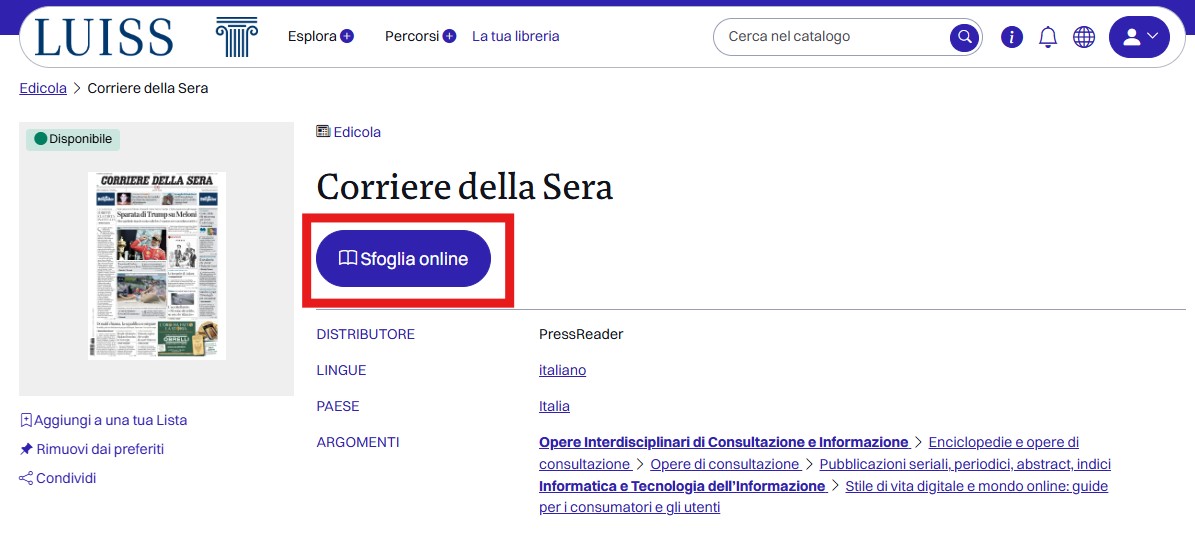Click the LUISS logo

pyautogui.click(x=104, y=37)
